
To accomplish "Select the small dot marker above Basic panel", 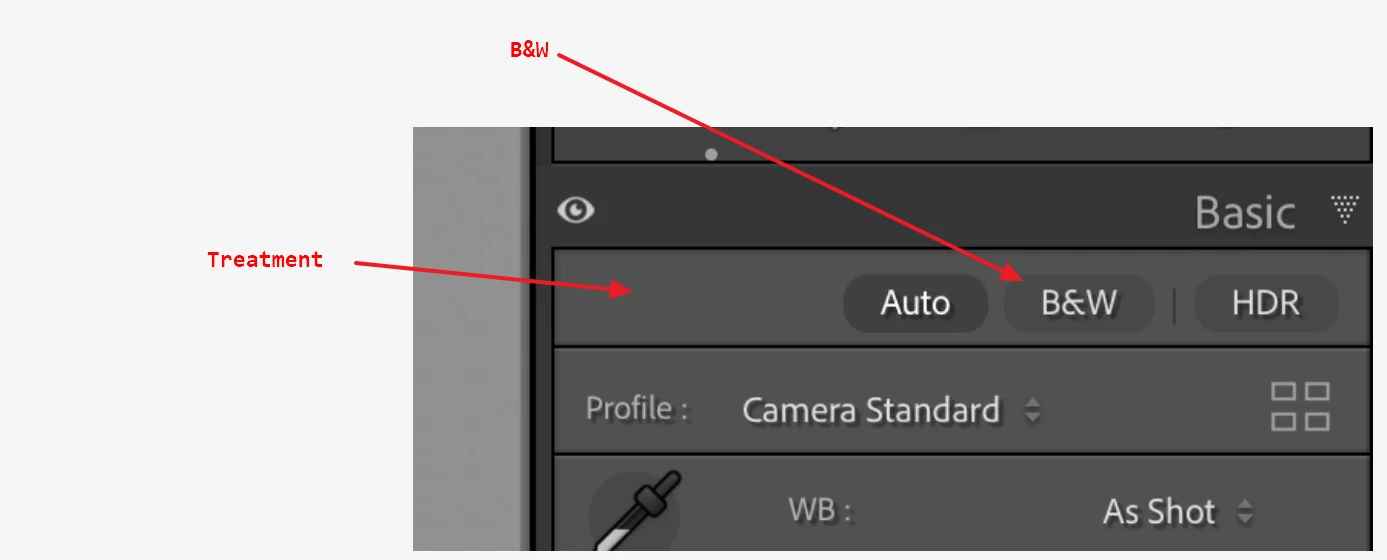I will coord(711,154).
